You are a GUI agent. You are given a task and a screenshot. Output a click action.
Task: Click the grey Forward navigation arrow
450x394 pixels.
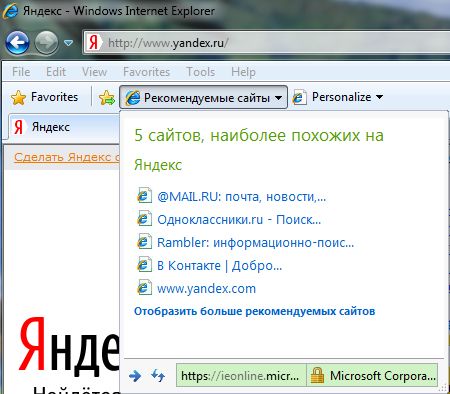point(46,43)
